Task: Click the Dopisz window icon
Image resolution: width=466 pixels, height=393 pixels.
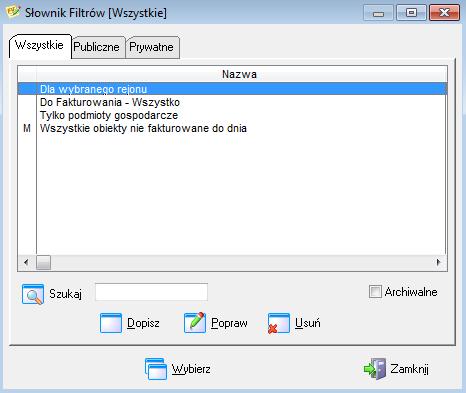Action: tap(111, 323)
